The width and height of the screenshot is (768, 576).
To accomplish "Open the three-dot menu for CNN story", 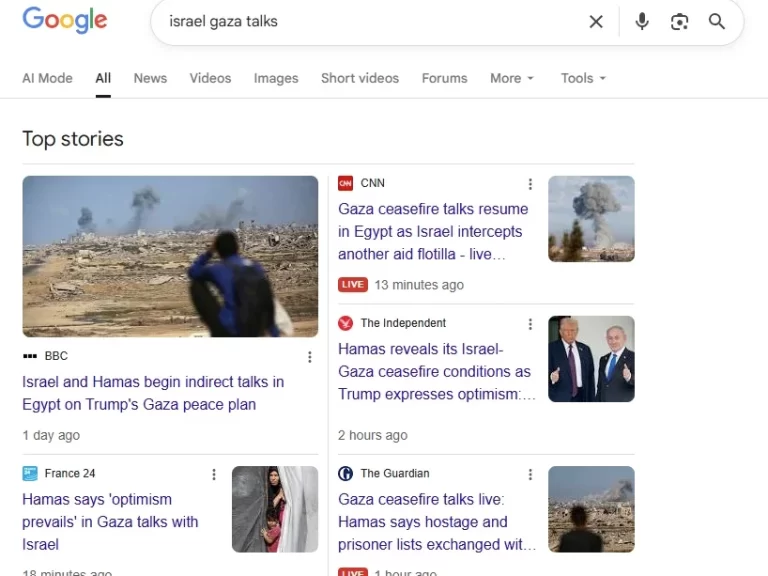I will [530, 184].
